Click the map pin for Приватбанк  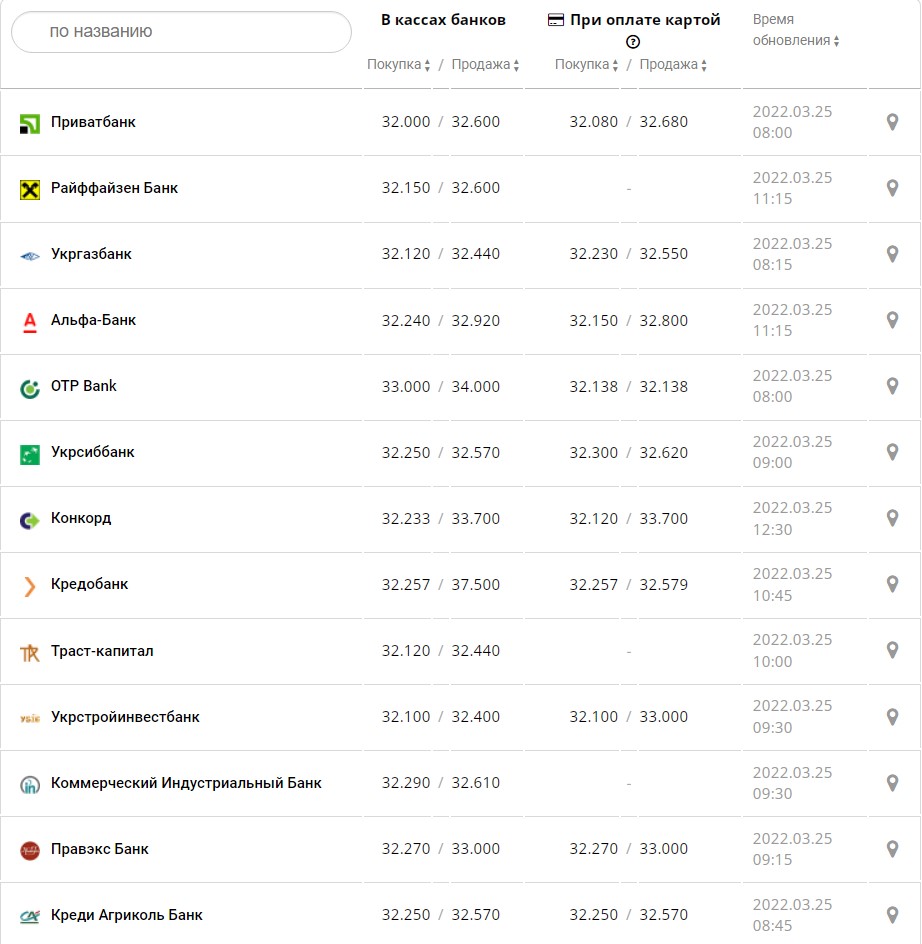click(x=893, y=122)
